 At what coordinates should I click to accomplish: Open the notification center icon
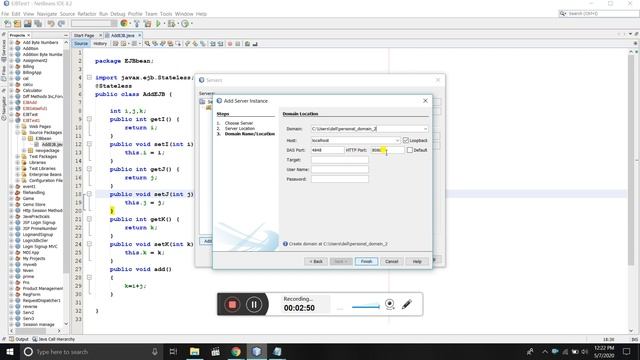pos(627,351)
